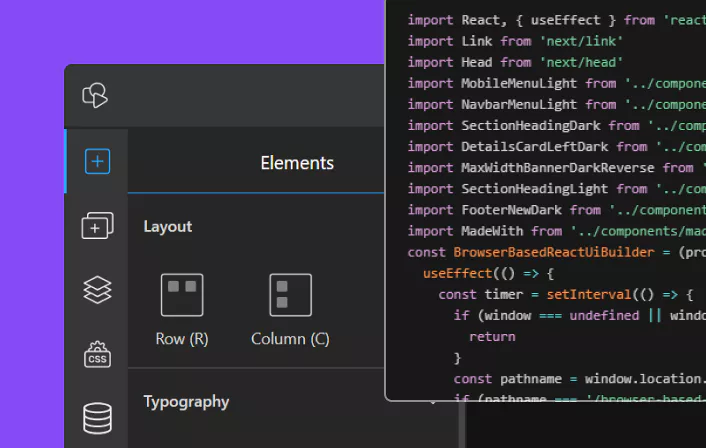Image resolution: width=706 pixels, height=448 pixels.
Task: Open the CSS styles sidebar icon
Action: [97, 354]
